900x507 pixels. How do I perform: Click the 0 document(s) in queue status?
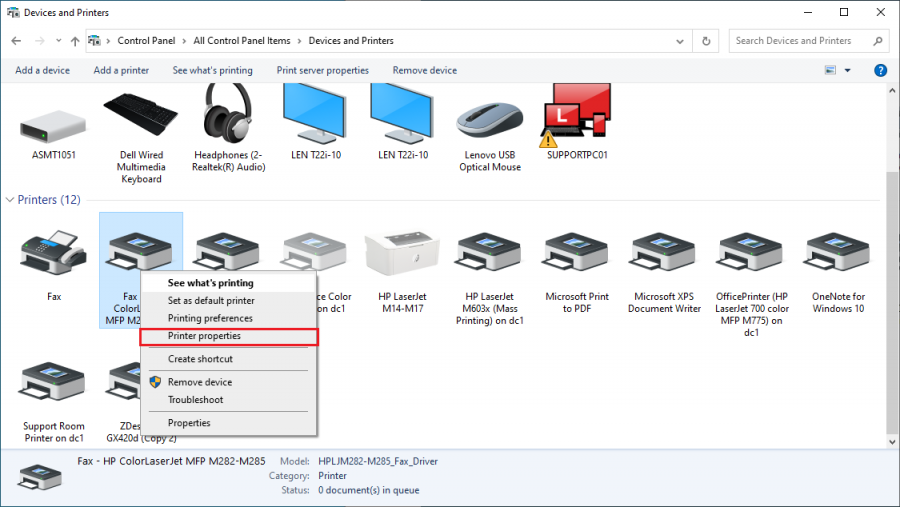368,490
